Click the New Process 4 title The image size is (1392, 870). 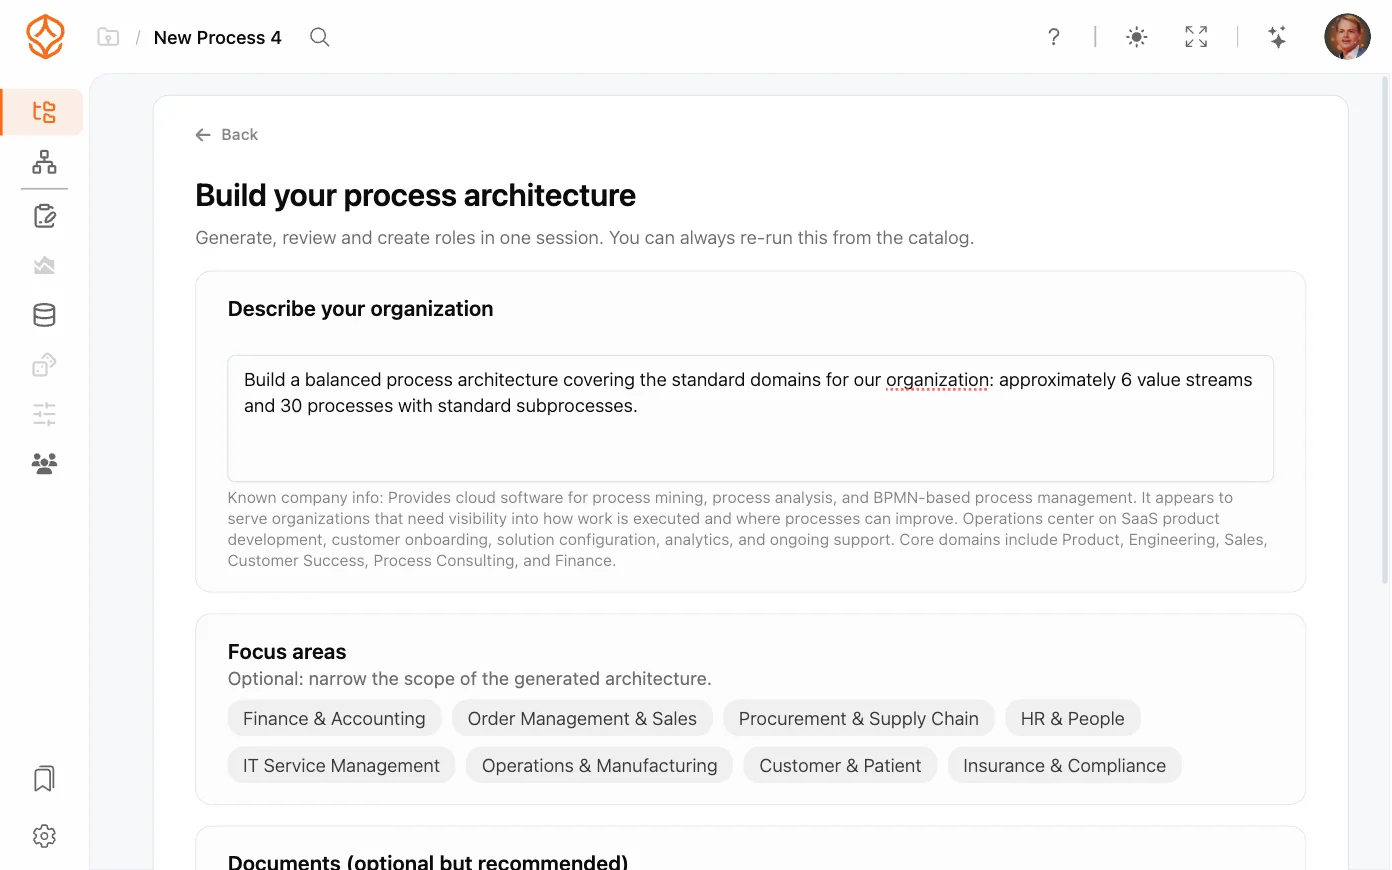[x=218, y=37]
